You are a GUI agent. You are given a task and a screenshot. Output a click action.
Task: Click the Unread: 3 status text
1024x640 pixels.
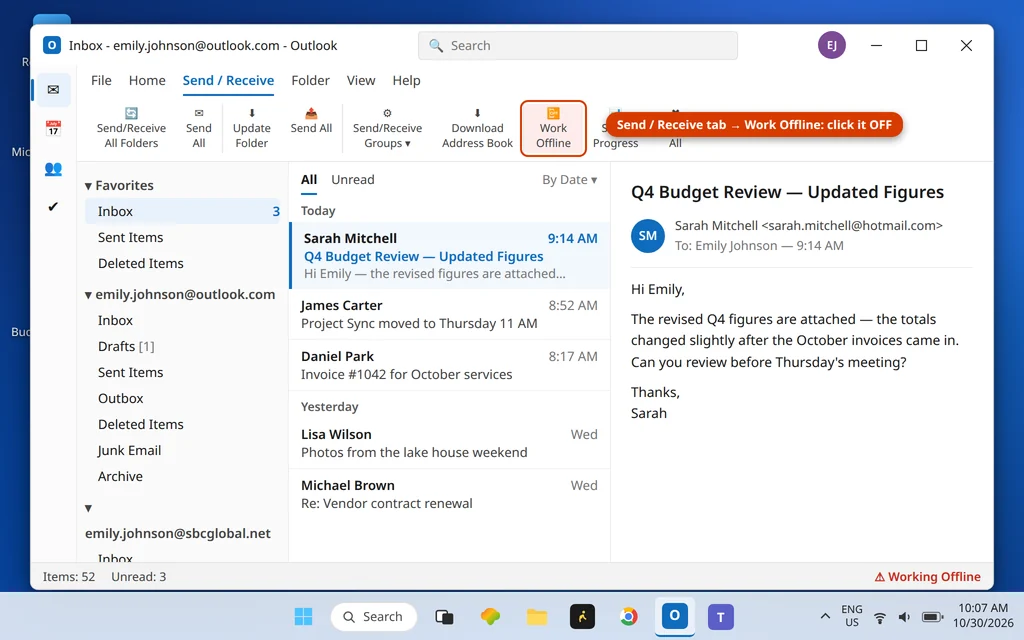coord(138,577)
